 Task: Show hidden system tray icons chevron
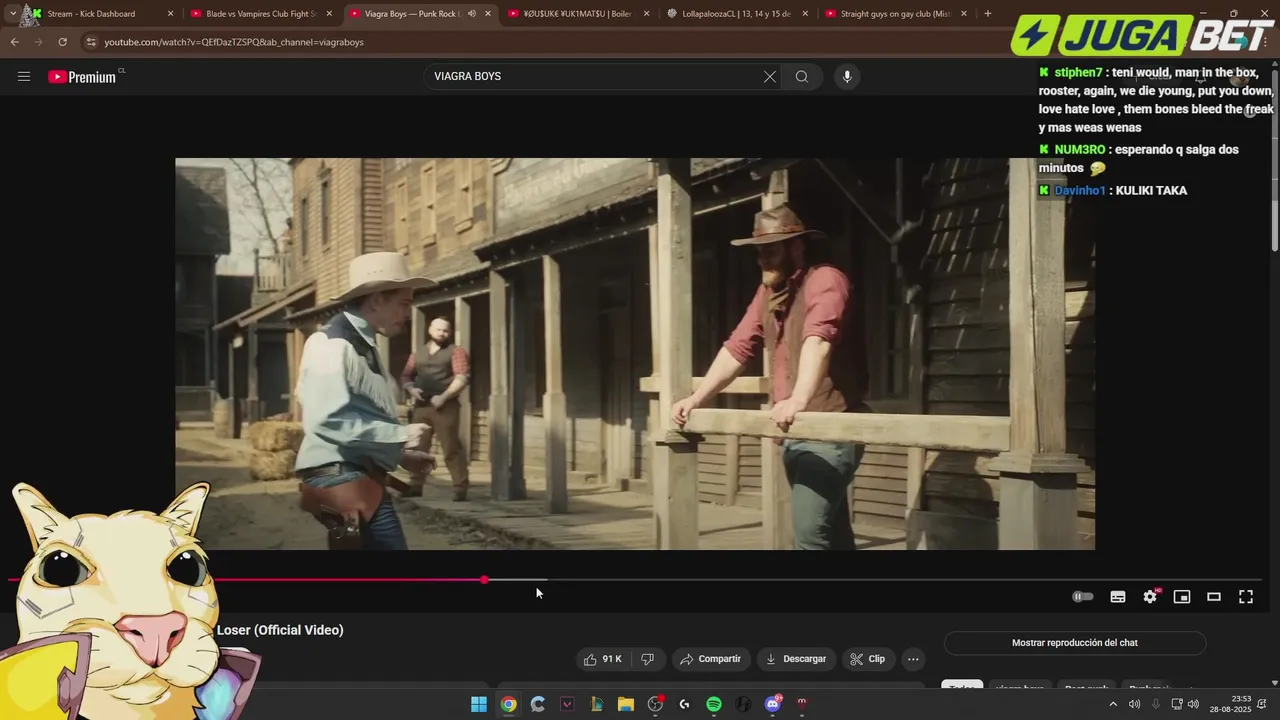pyautogui.click(x=1113, y=704)
